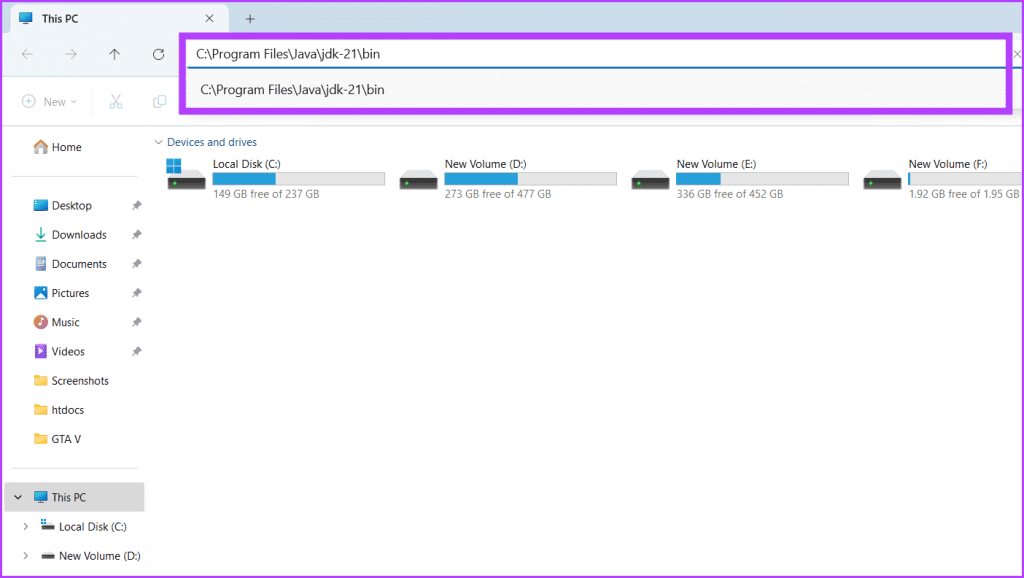
Task: Refresh the current folder view
Action: (158, 54)
